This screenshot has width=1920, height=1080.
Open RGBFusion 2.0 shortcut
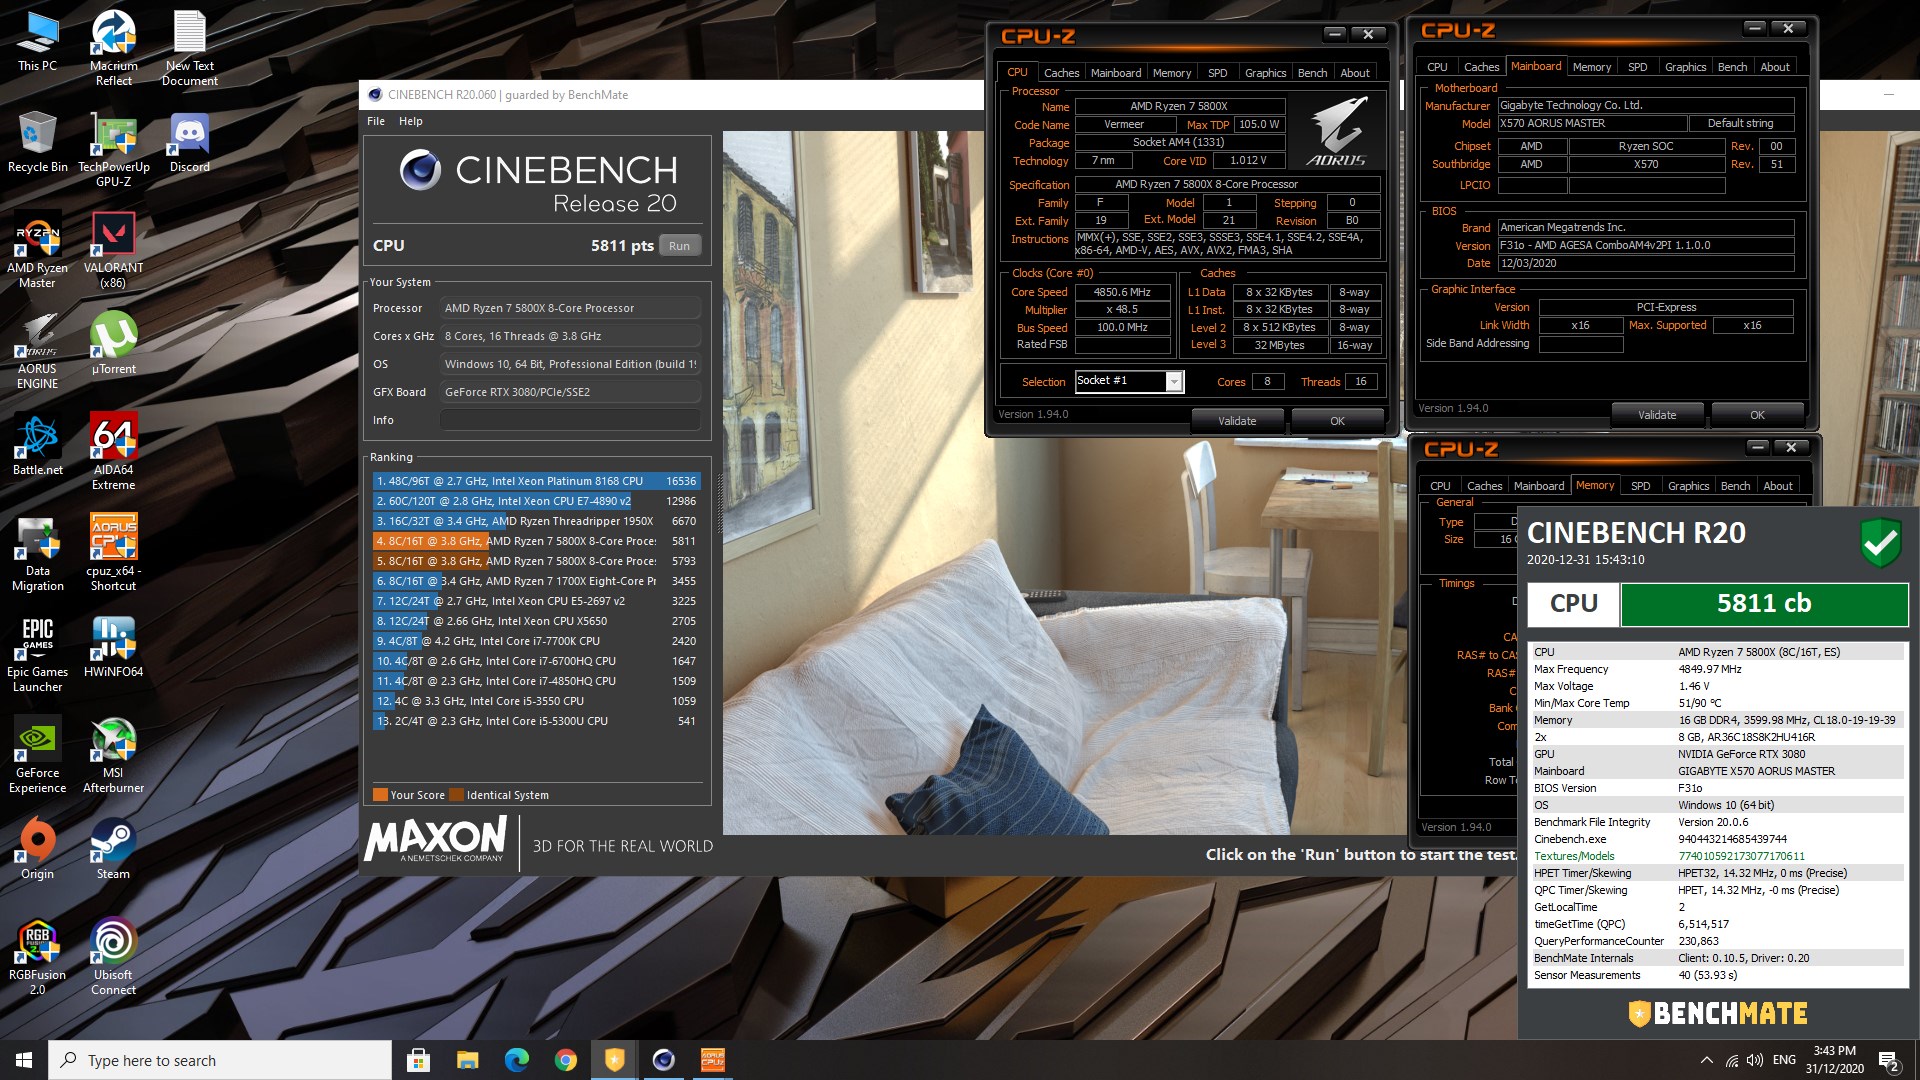tap(38, 958)
